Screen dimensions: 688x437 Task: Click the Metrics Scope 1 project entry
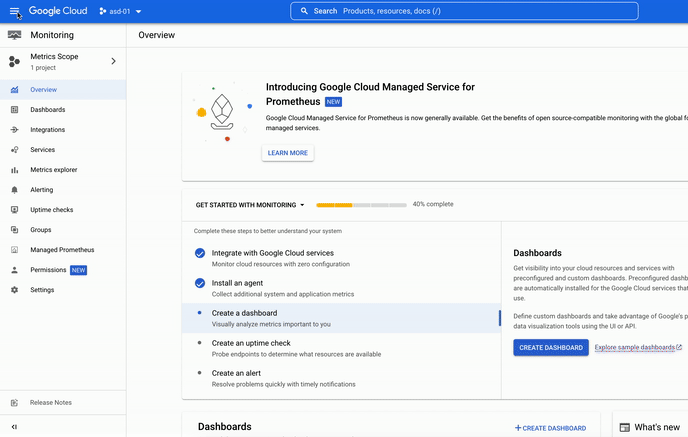point(63,61)
